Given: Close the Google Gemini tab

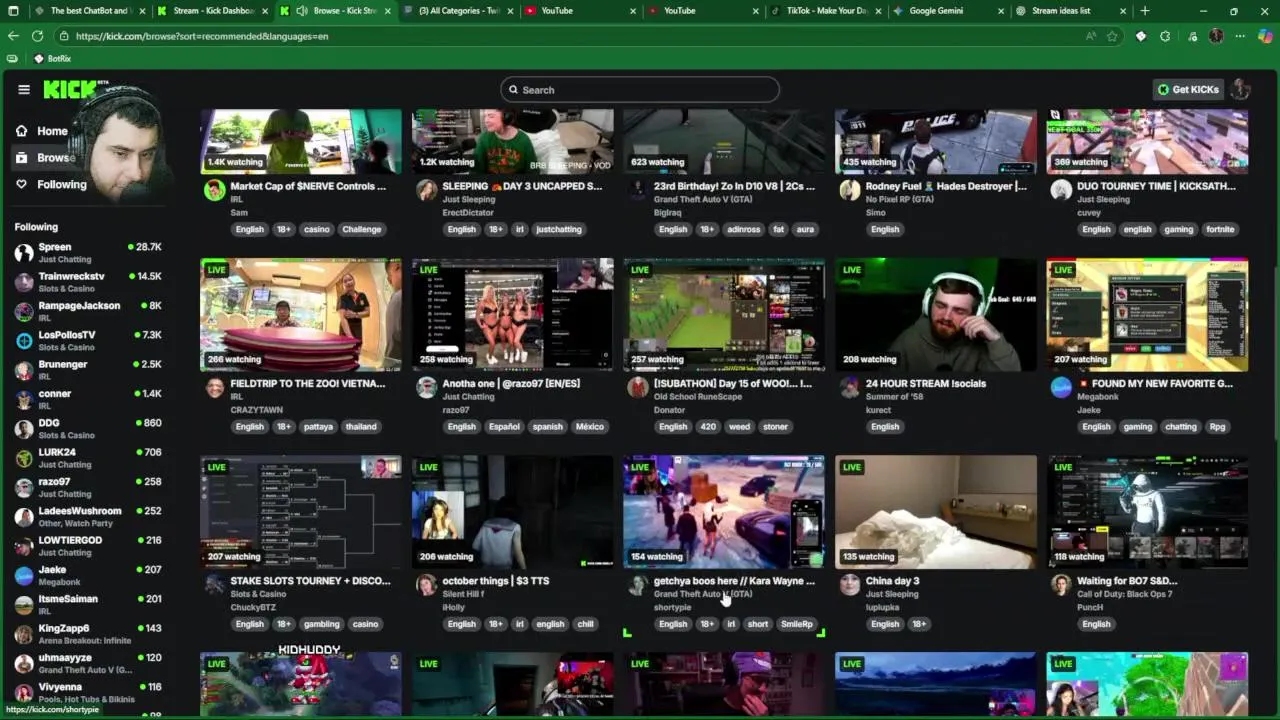Looking at the screenshot, I should tap(1001, 11).
